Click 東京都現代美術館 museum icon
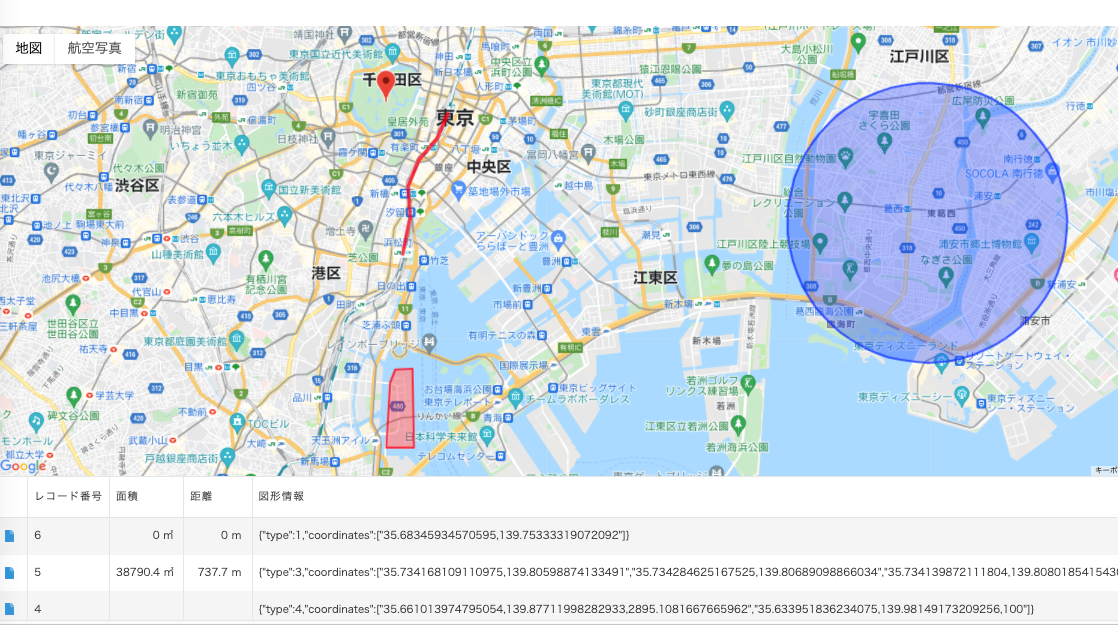Image resolution: width=1118 pixels, height=625 pixels. [x=626, y=110]
